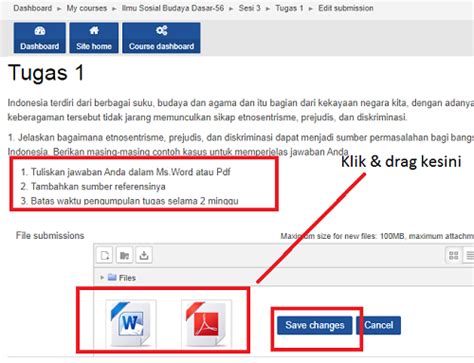Click Dashboard in the breadcrumb
The height and width of the screenshot is (363, 474).
pyautogui.click(x=33, y=8)
